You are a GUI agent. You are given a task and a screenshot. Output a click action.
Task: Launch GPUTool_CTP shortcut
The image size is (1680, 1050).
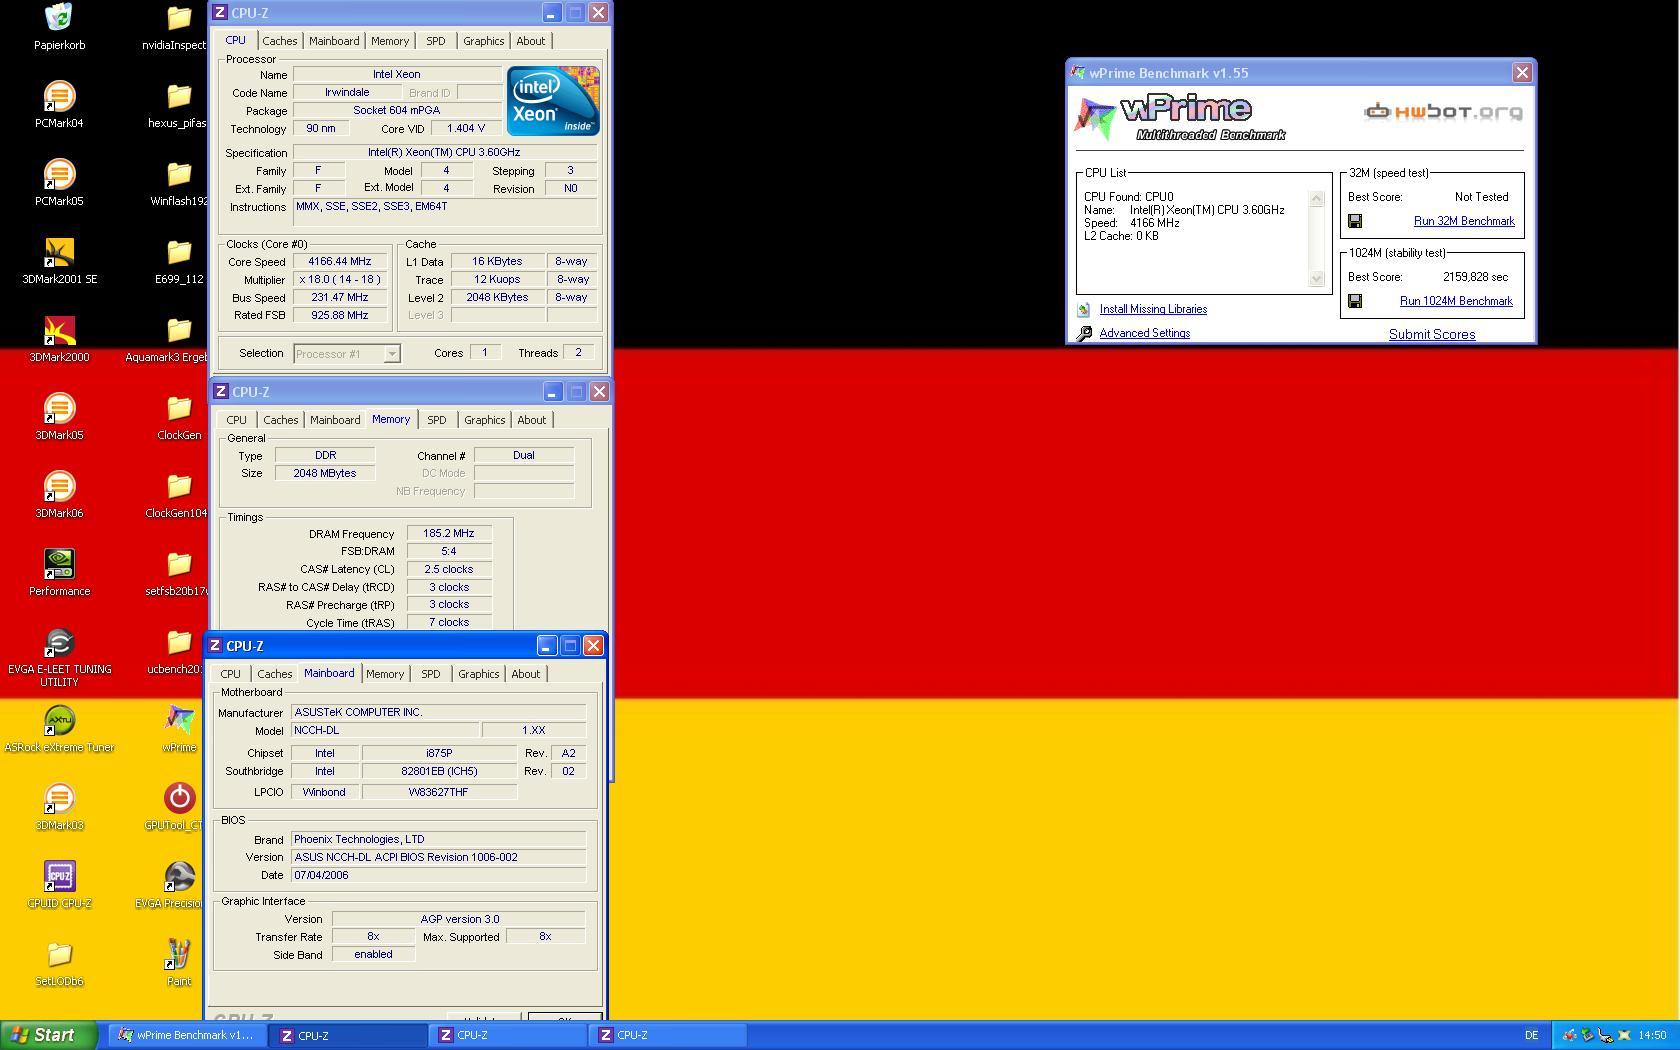click(179, 799)
